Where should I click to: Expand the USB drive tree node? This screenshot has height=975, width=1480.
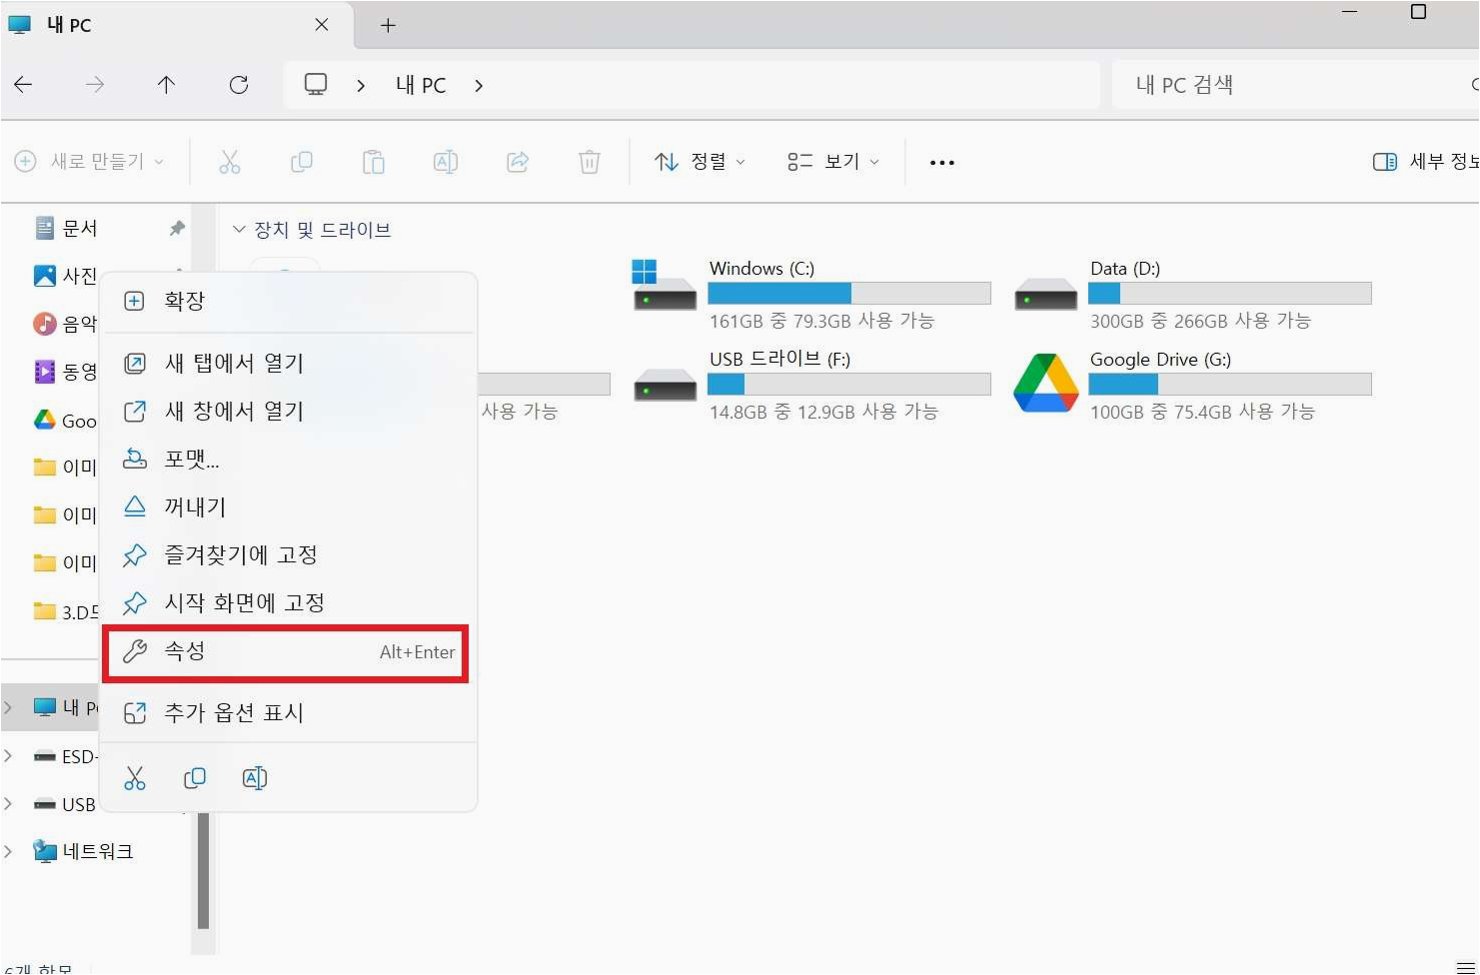(x=9, y=804)
